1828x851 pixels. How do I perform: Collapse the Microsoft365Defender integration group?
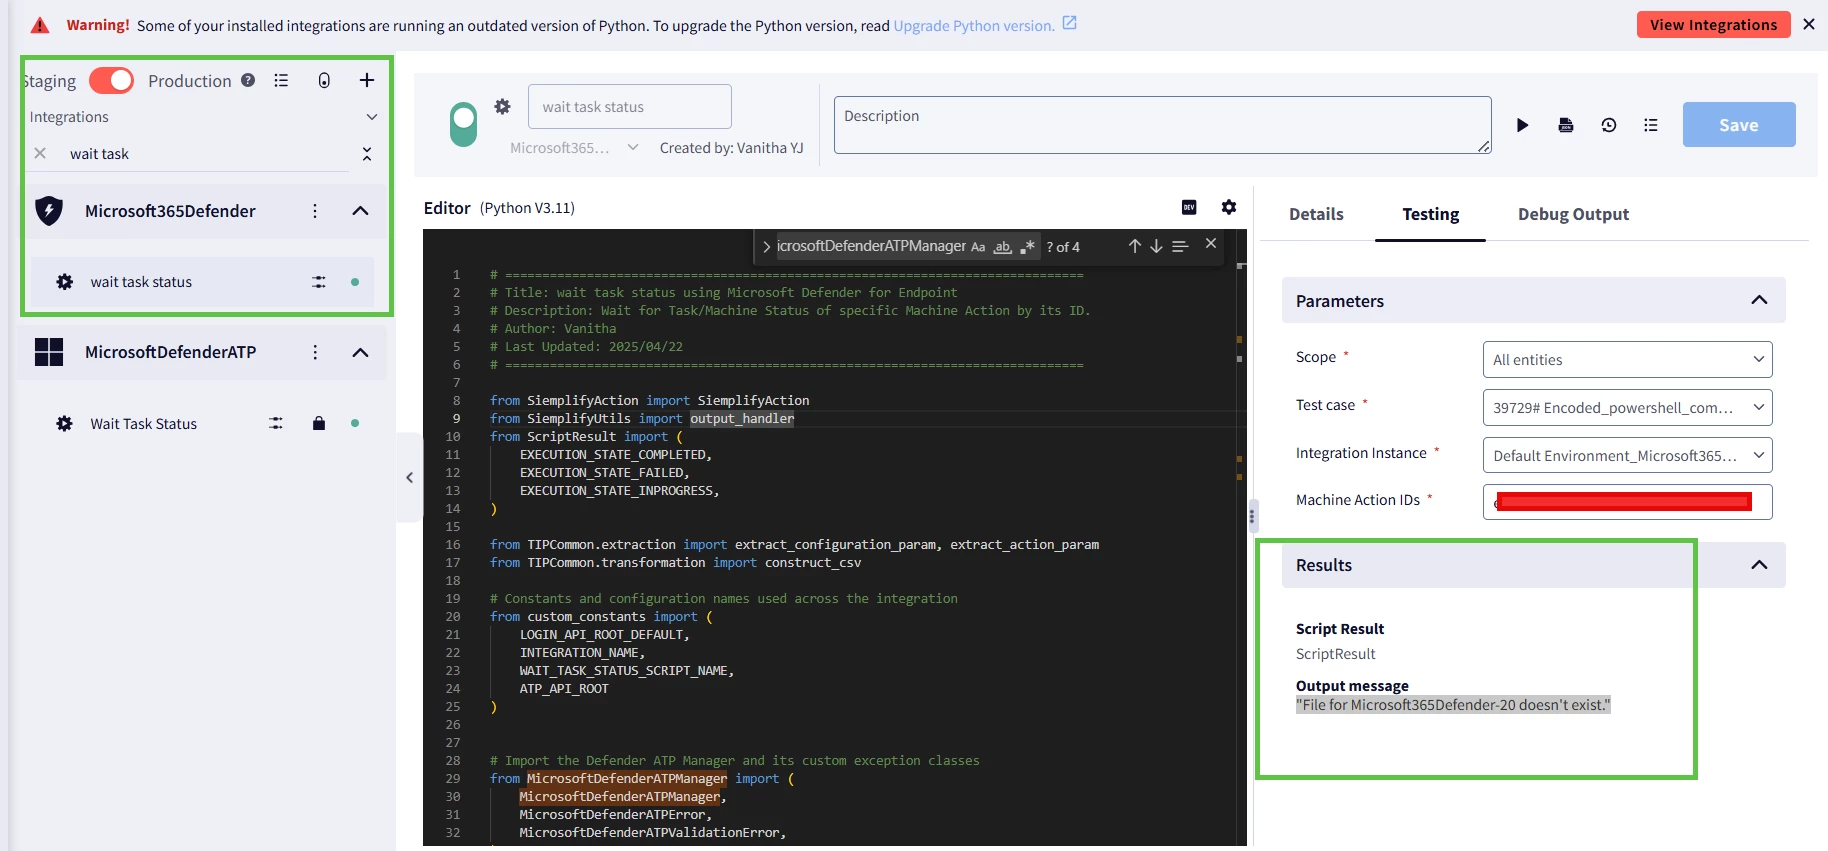tap(361, 211)
